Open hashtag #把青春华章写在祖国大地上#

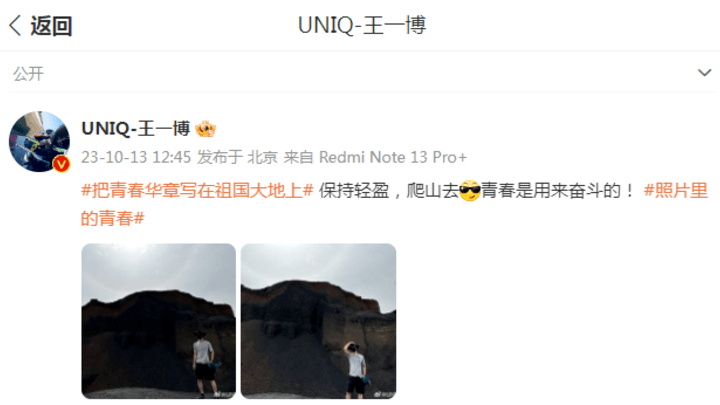pos(197,190)
